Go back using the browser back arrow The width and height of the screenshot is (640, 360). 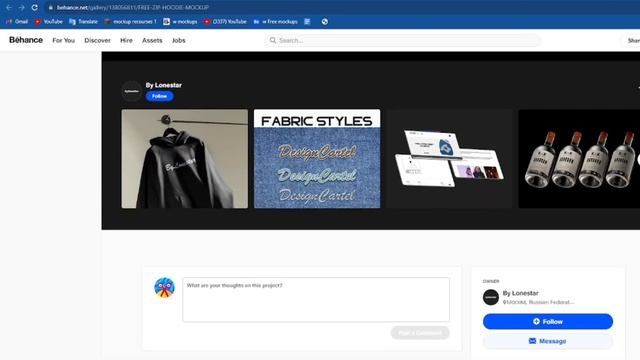click(x=9, y=7)
